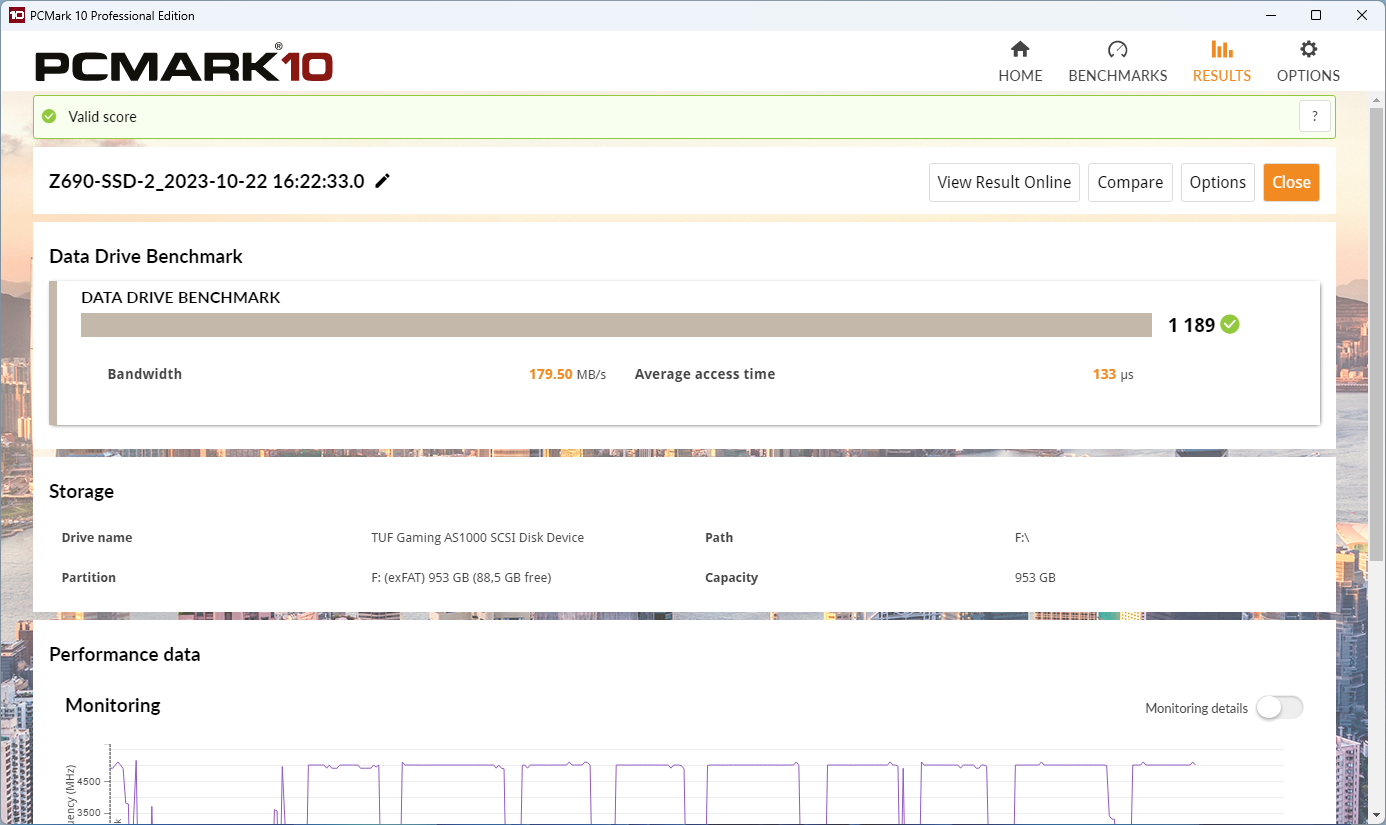Viewport: 1386px width, 825px height.
Task: Click the Monitoring chart heading
Action: click(112, 705)
